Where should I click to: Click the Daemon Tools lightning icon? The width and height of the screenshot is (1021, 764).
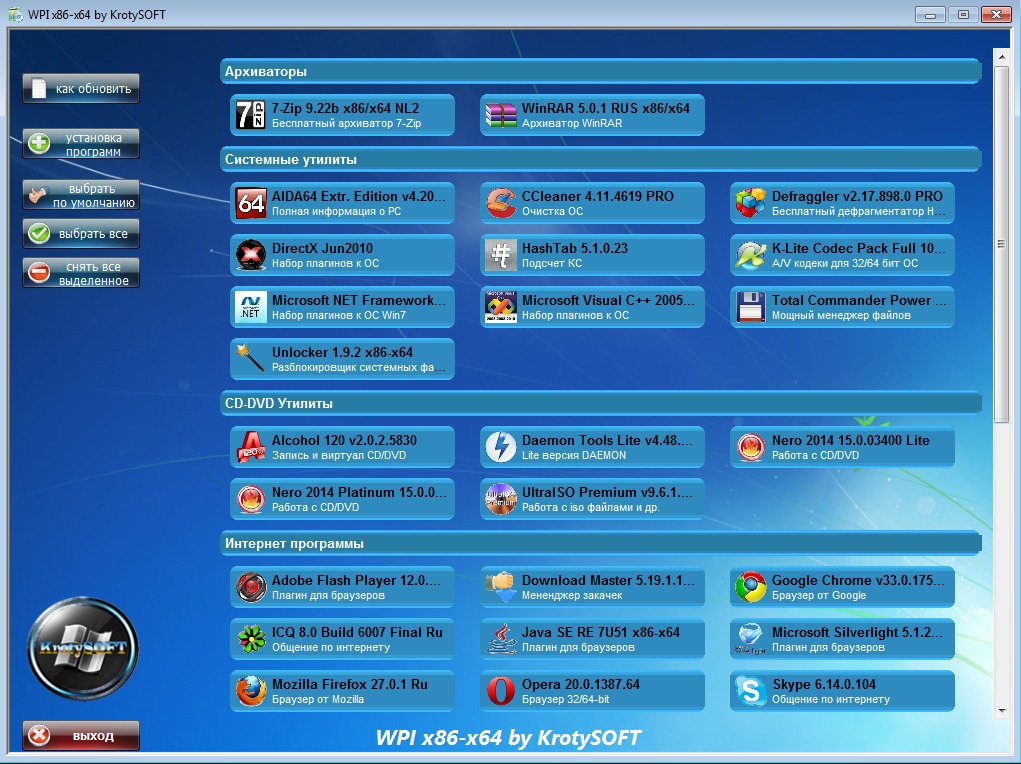(501, 447)
